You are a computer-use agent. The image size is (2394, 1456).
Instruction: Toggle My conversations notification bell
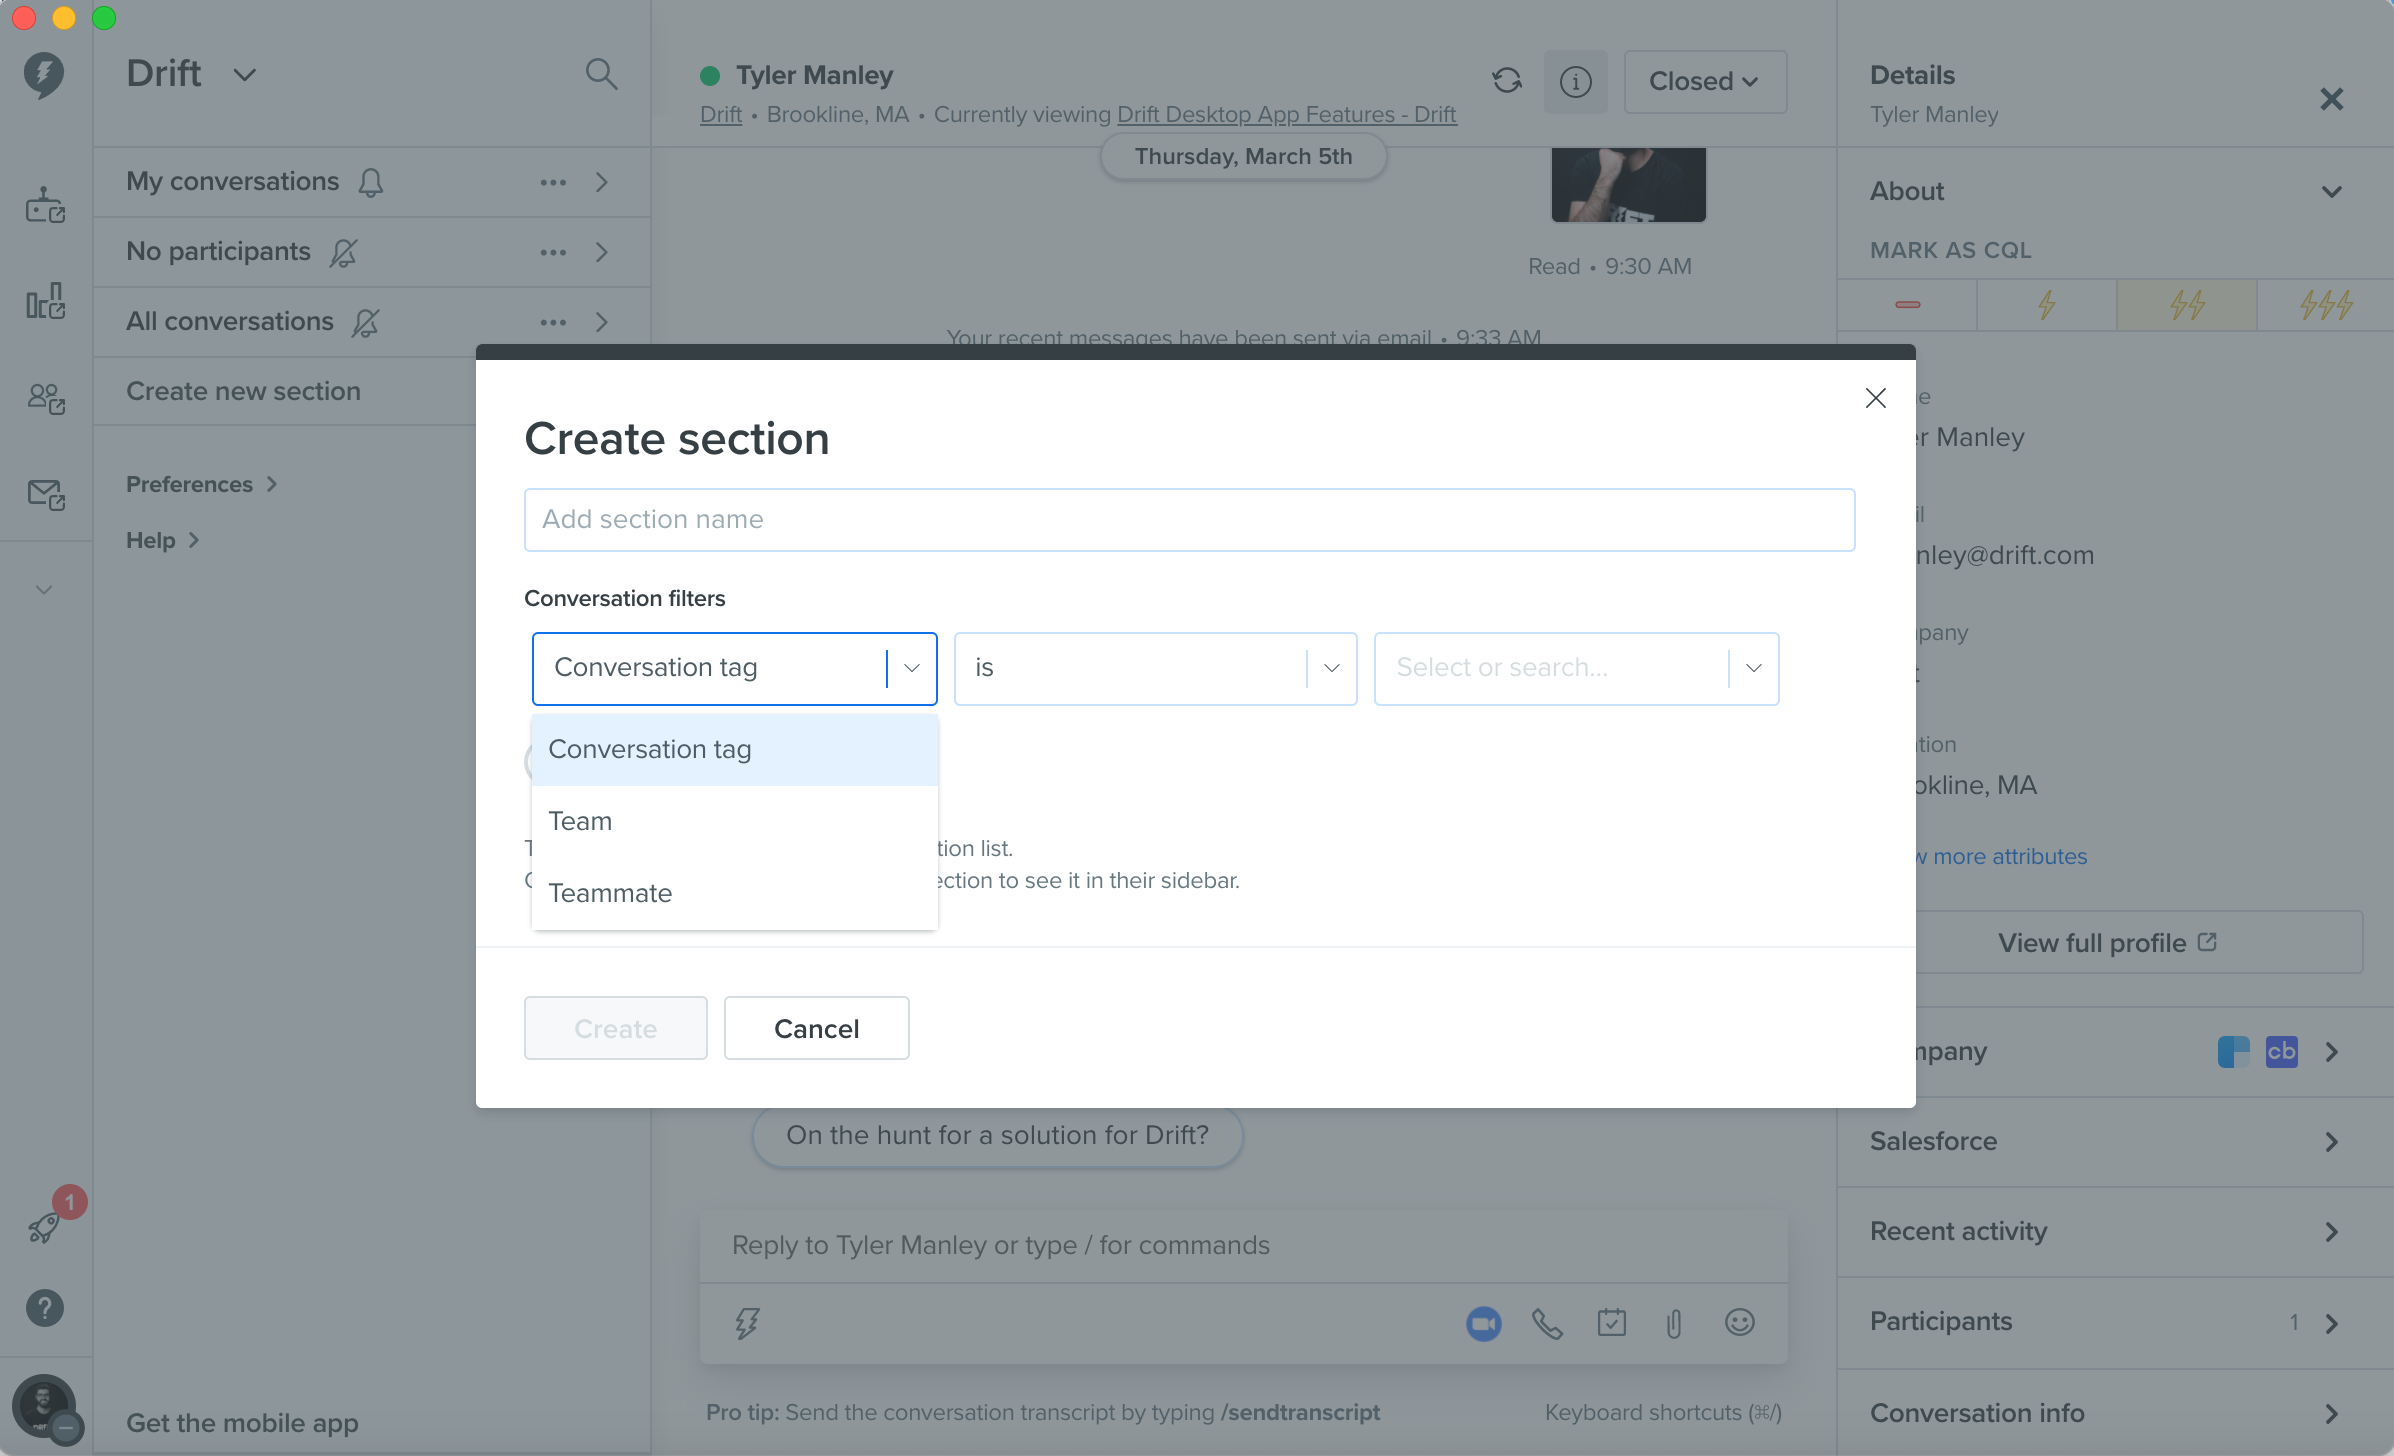[371, 182]
